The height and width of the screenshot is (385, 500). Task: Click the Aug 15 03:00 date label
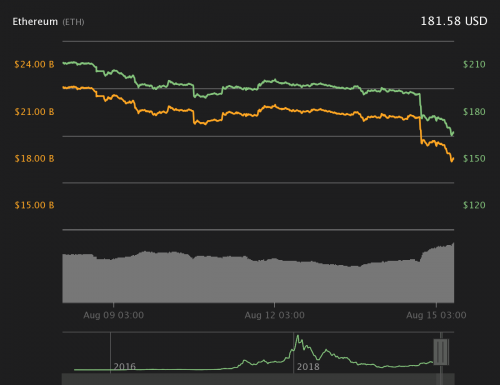tap(436, 315)
